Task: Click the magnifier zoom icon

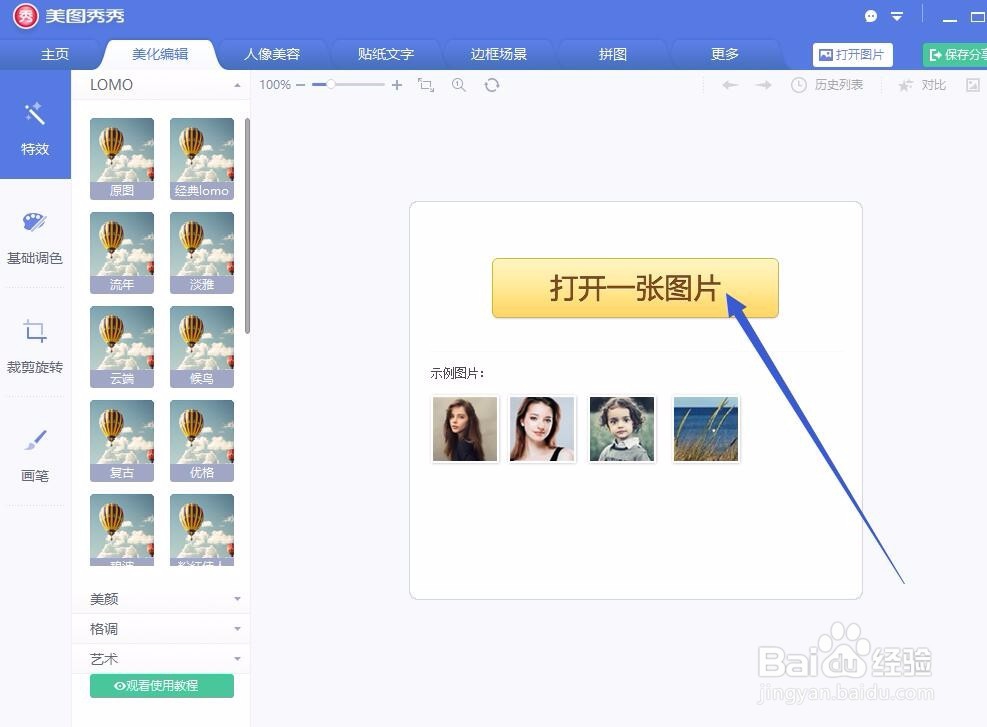Action: (x=459, y=85)
